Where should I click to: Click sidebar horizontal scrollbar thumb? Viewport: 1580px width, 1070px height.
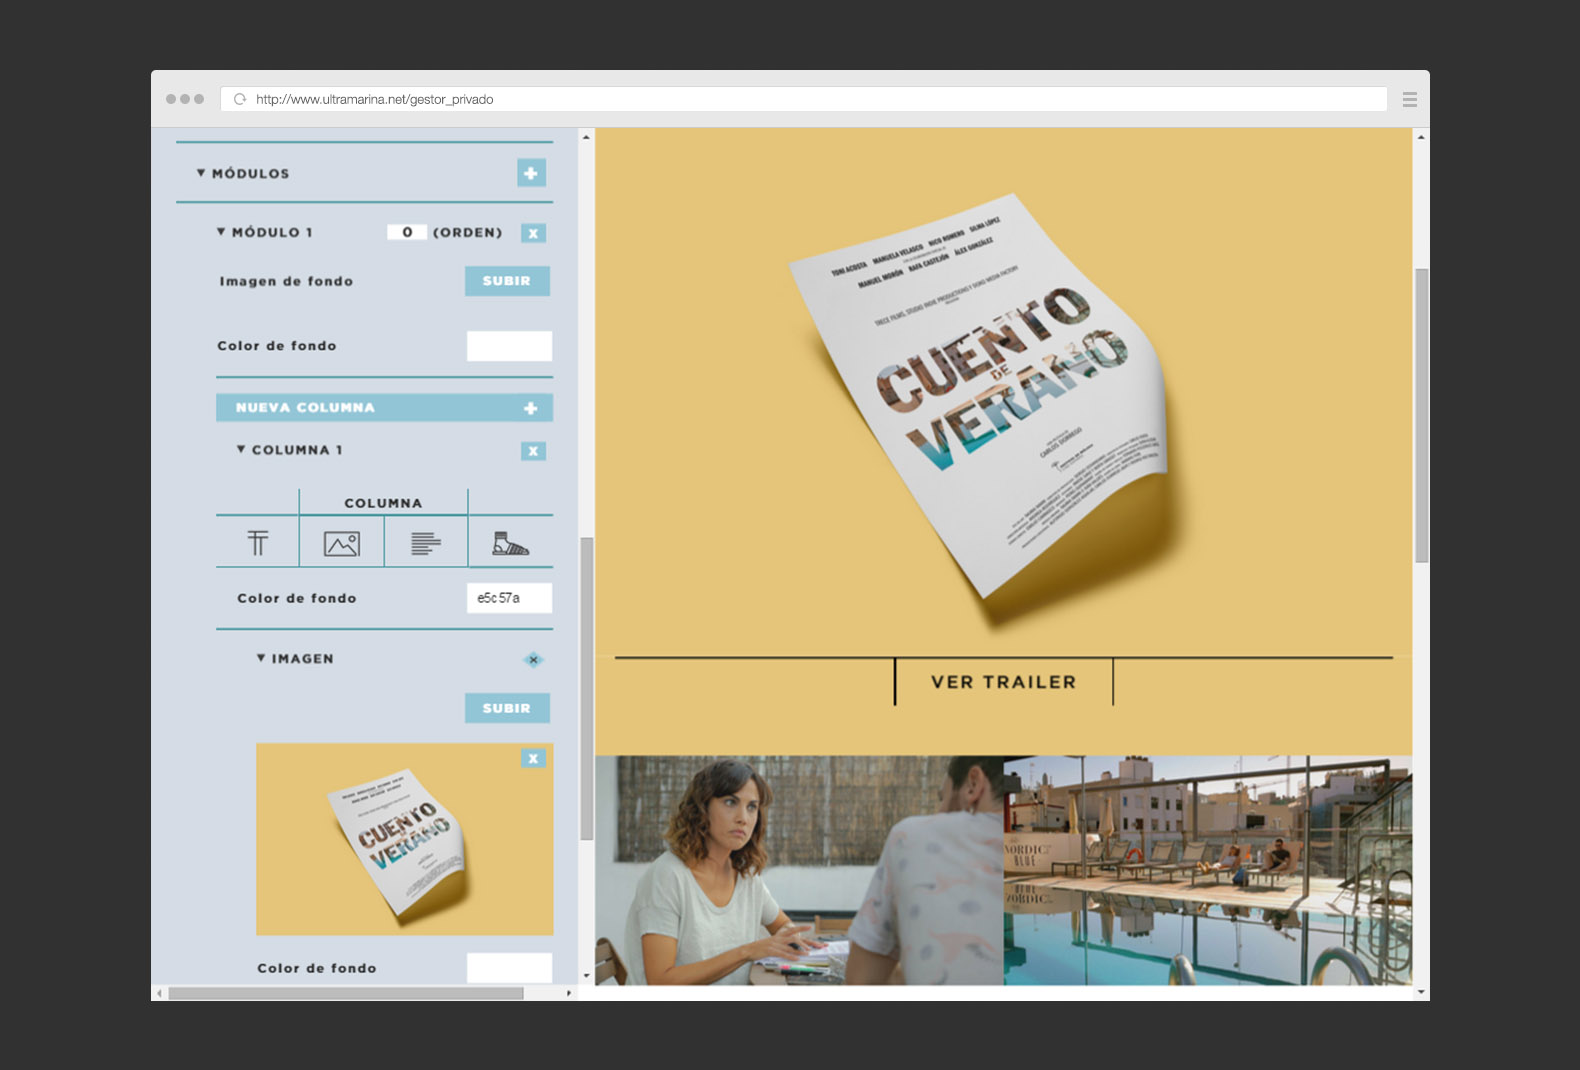coord(346,993)
